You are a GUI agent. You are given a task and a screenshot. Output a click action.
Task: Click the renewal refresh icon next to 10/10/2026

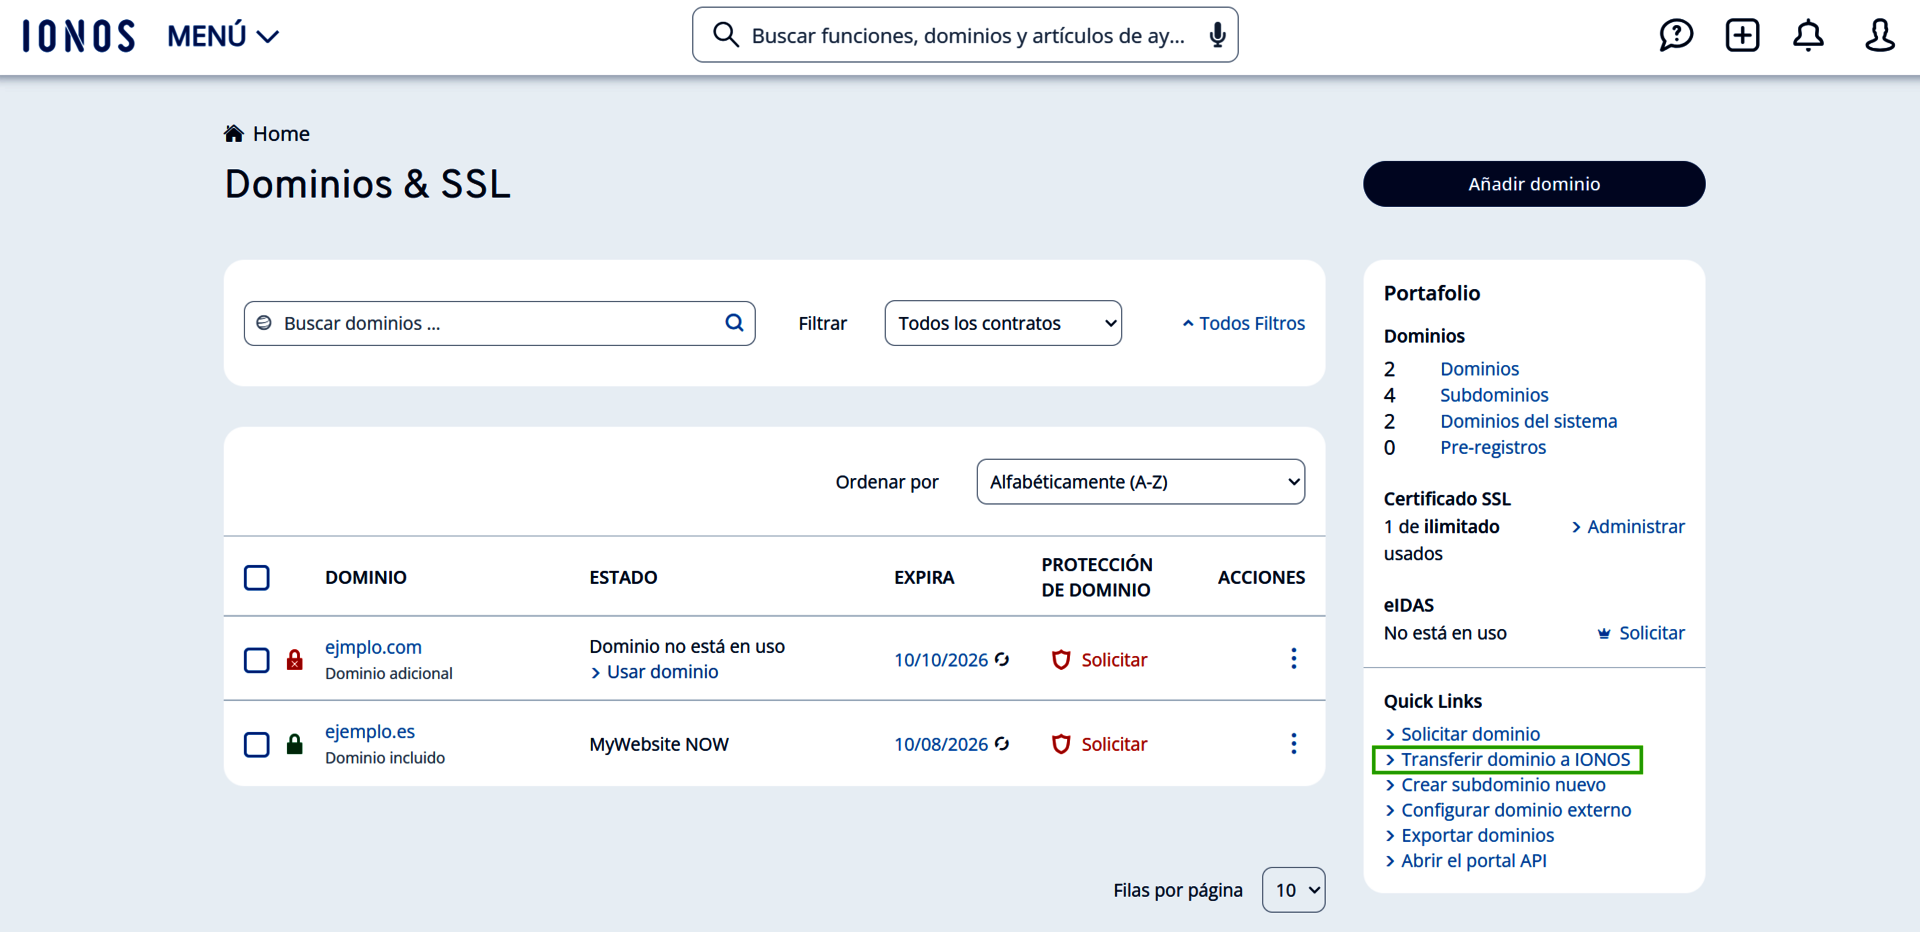1003,659
